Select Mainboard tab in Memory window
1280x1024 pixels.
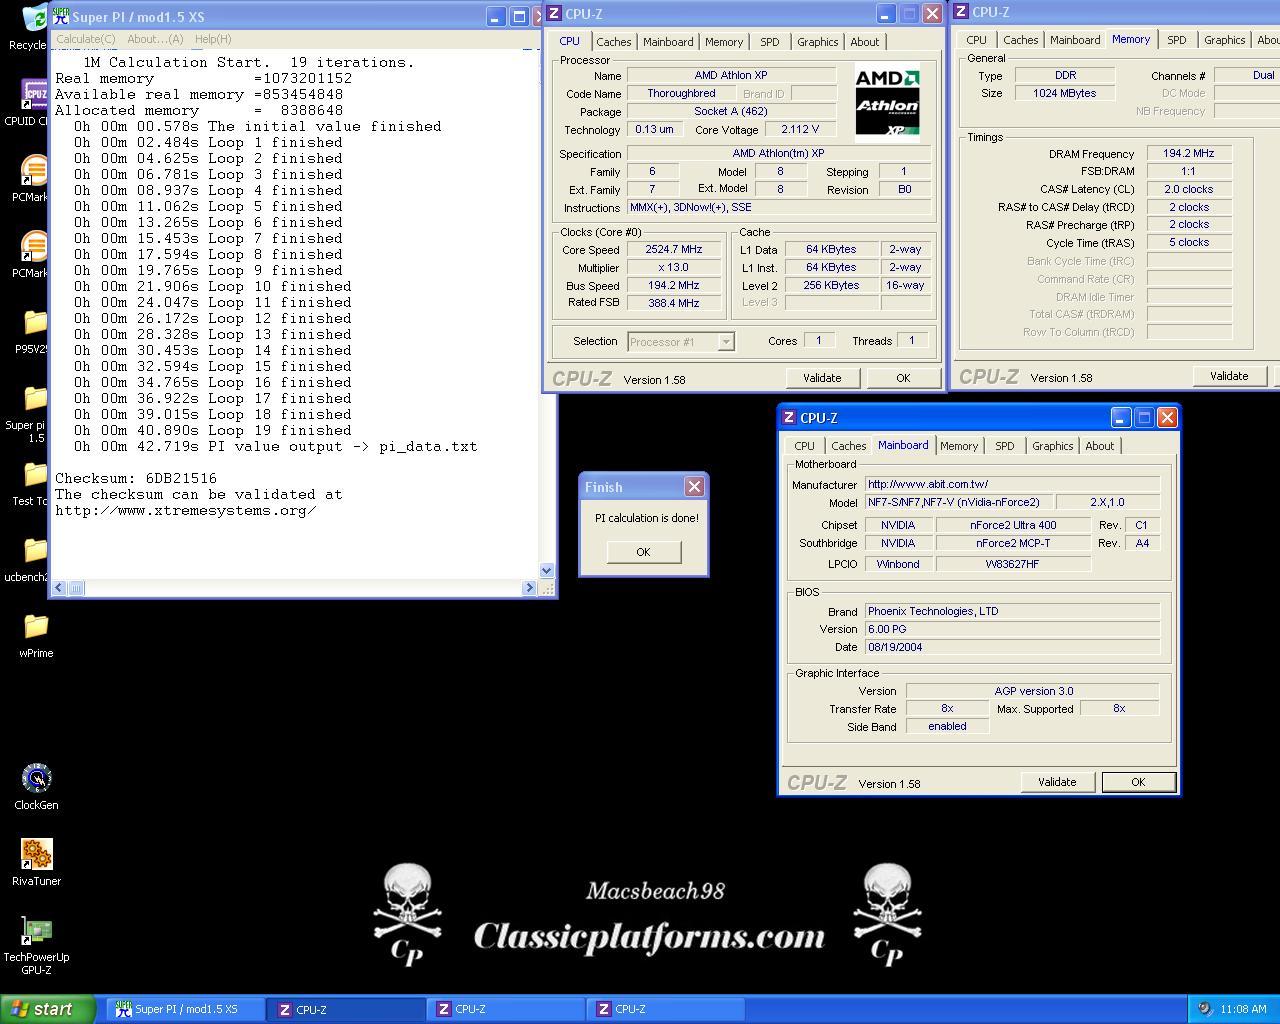pos(1075,40)
